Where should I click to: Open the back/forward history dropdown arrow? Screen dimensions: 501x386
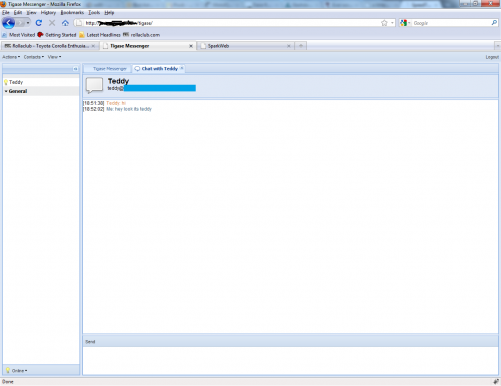coord(28,23)
